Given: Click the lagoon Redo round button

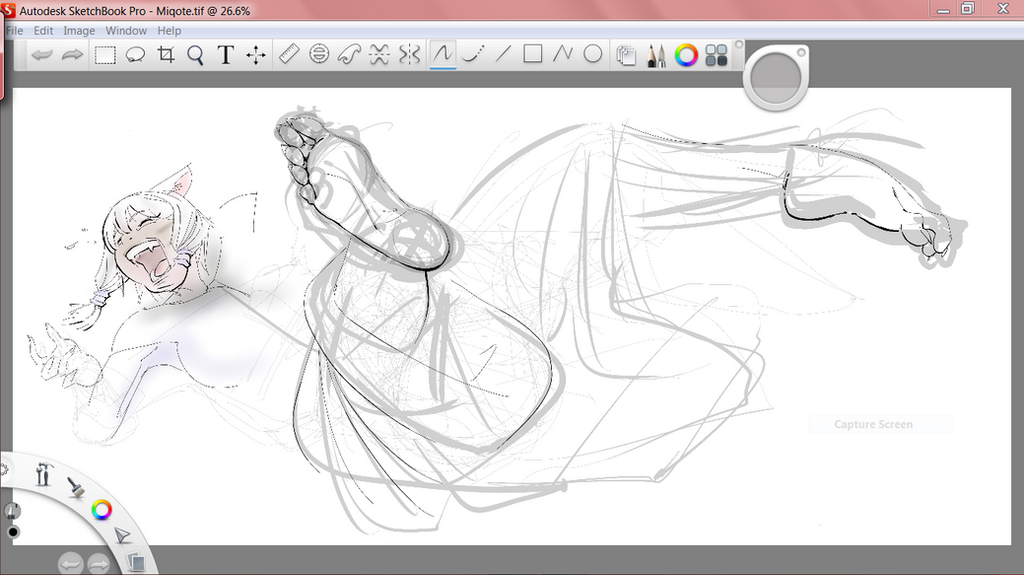Looking at the screenshot, I should coord(99,563).
